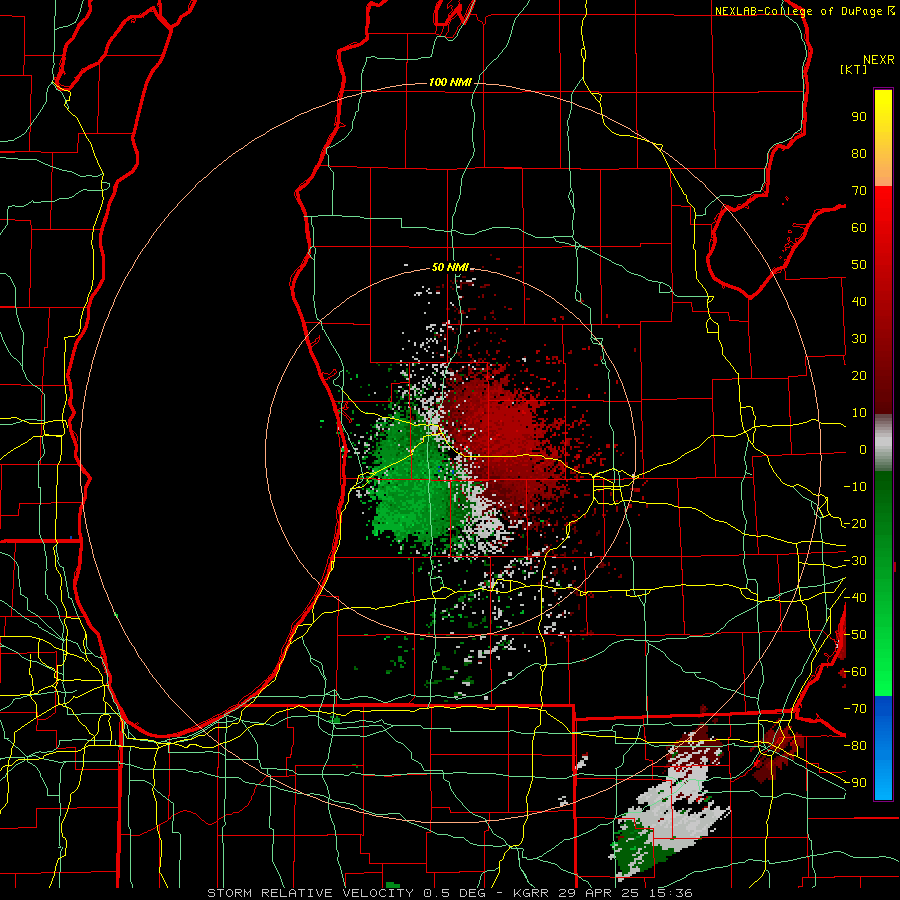Click the 80 value on the color scale
The width and height of the screenshot is (900, 900).
(859, 154)
